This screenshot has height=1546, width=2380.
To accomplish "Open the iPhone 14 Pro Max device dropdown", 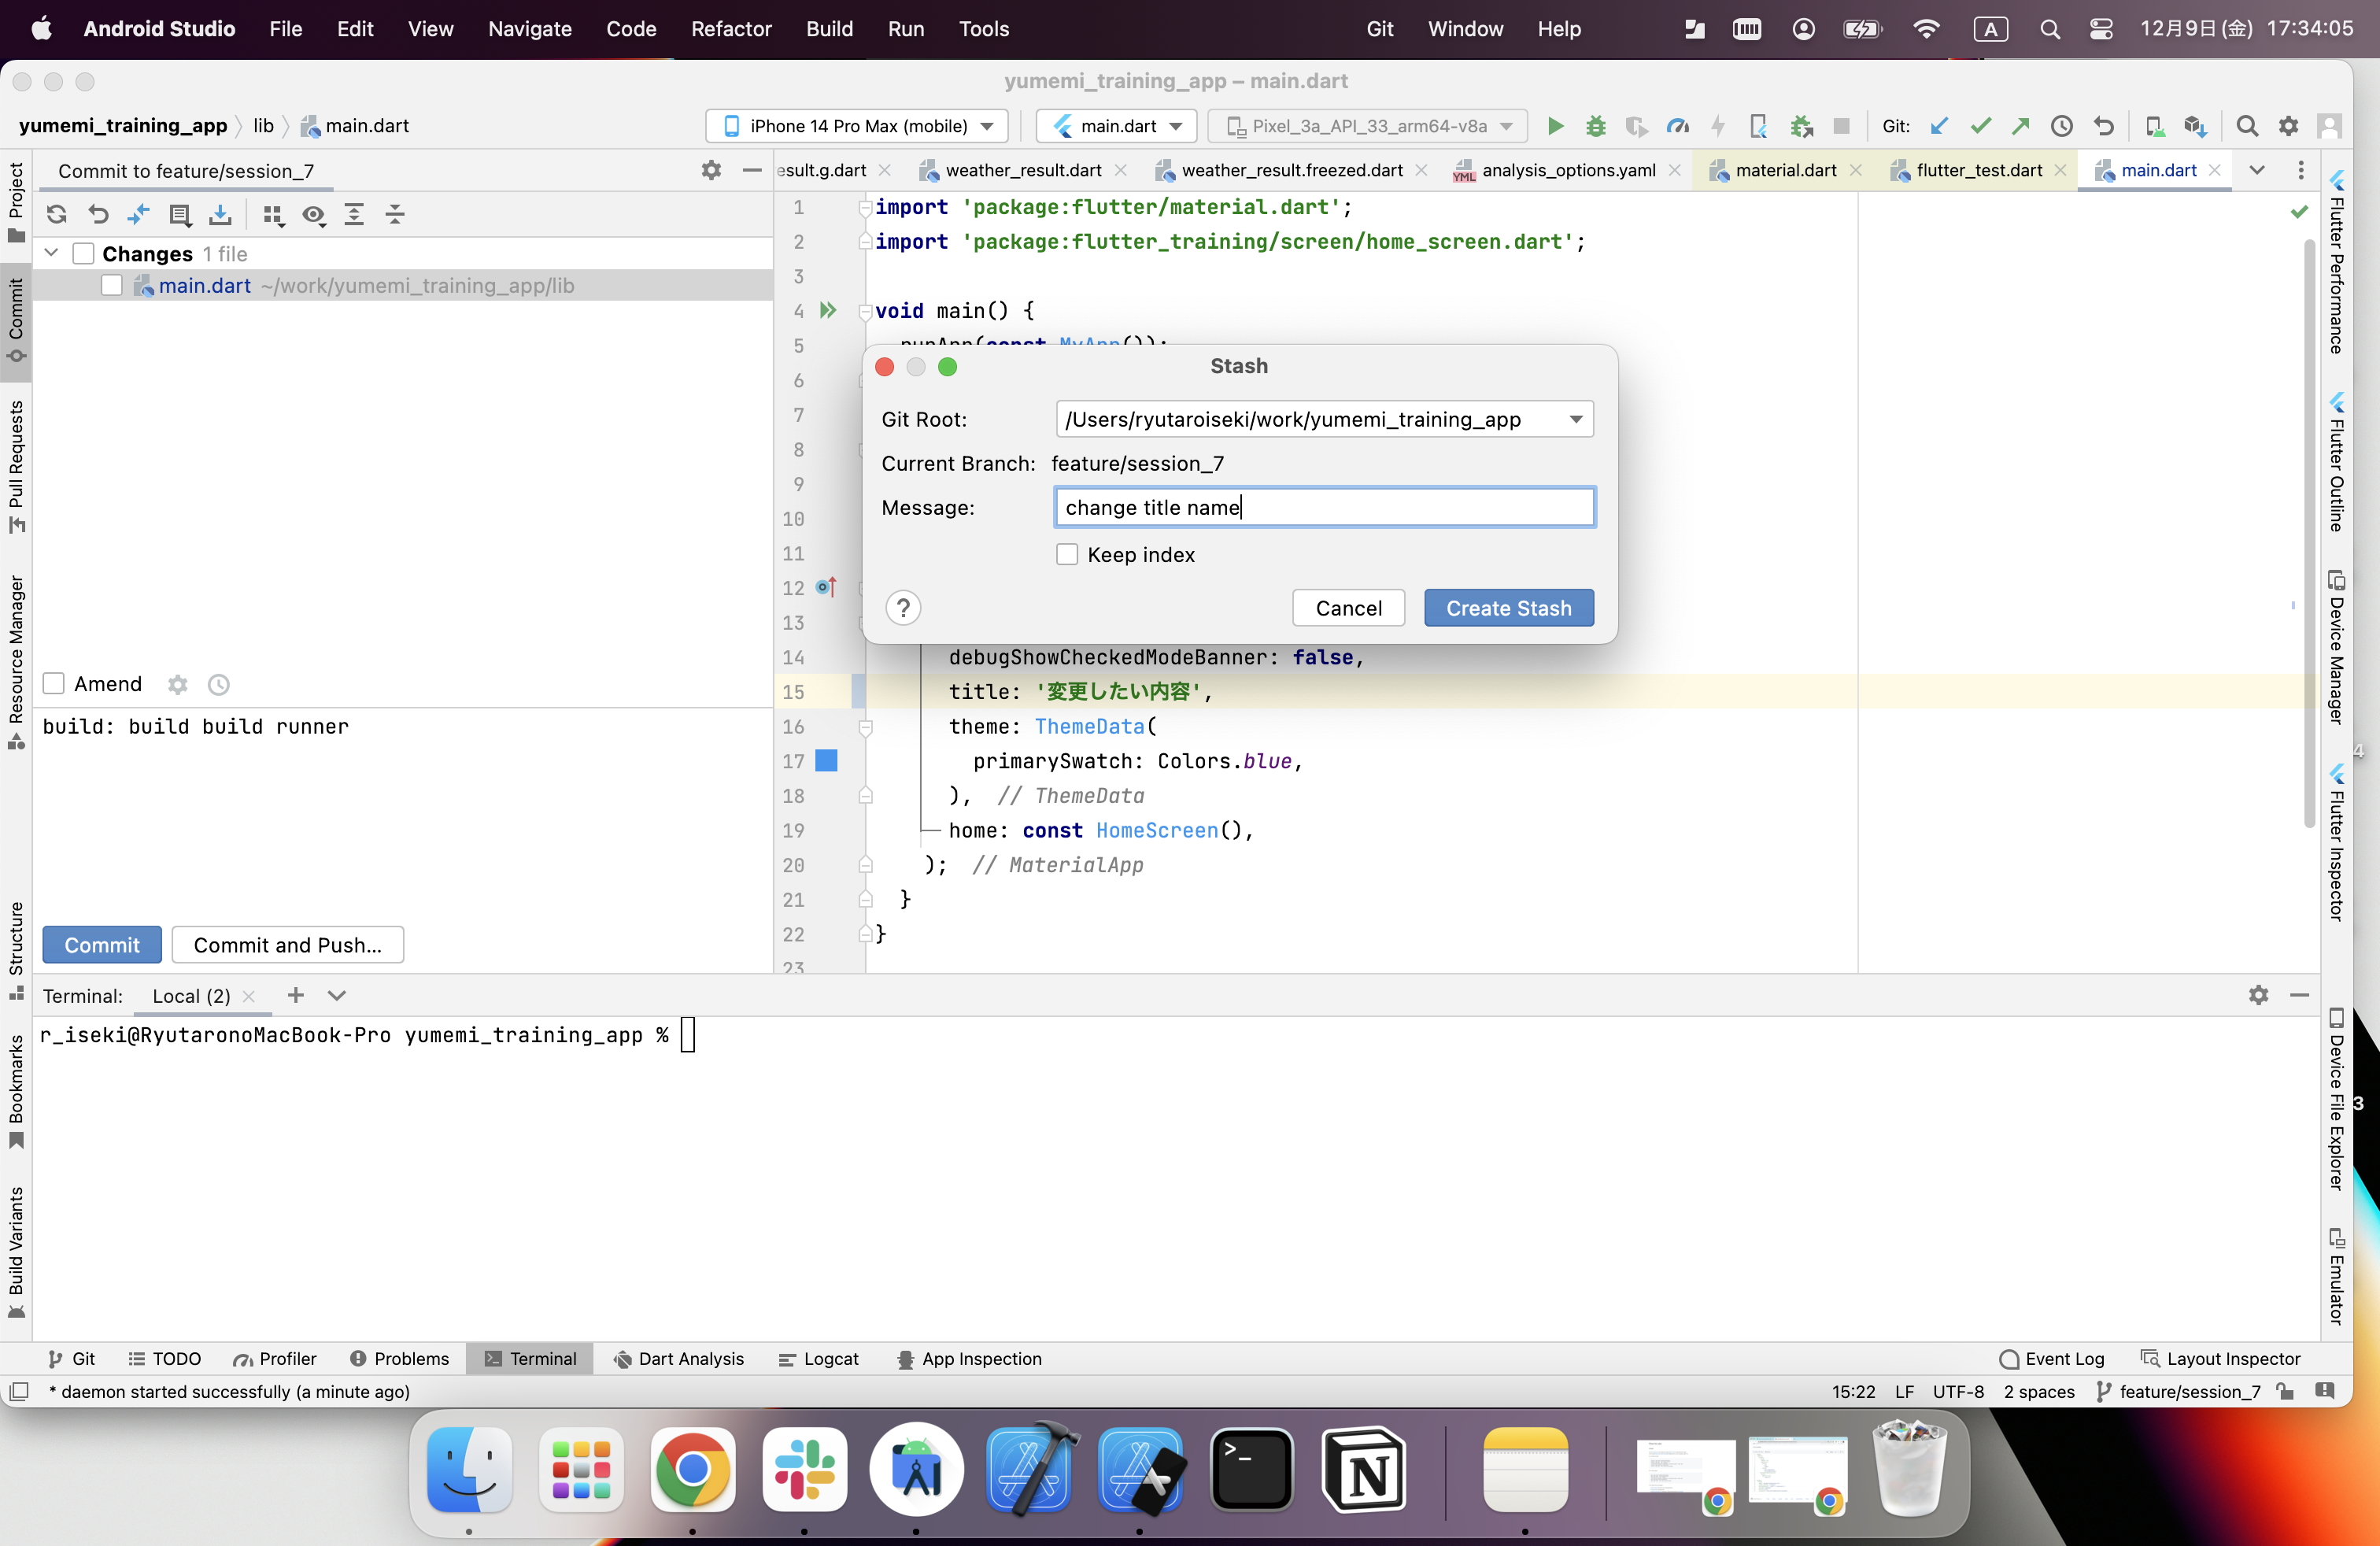I will click(858, 126).
